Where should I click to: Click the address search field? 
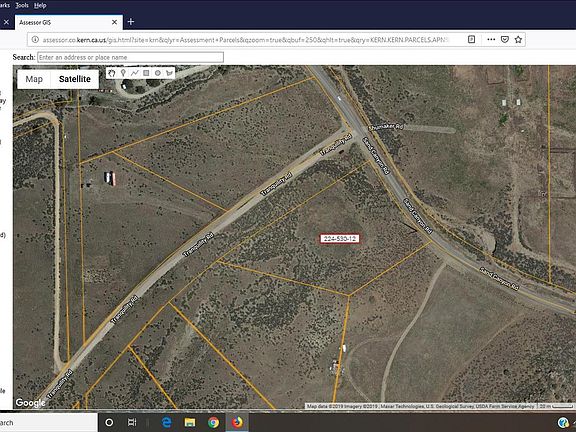click(x=130, y=57)
